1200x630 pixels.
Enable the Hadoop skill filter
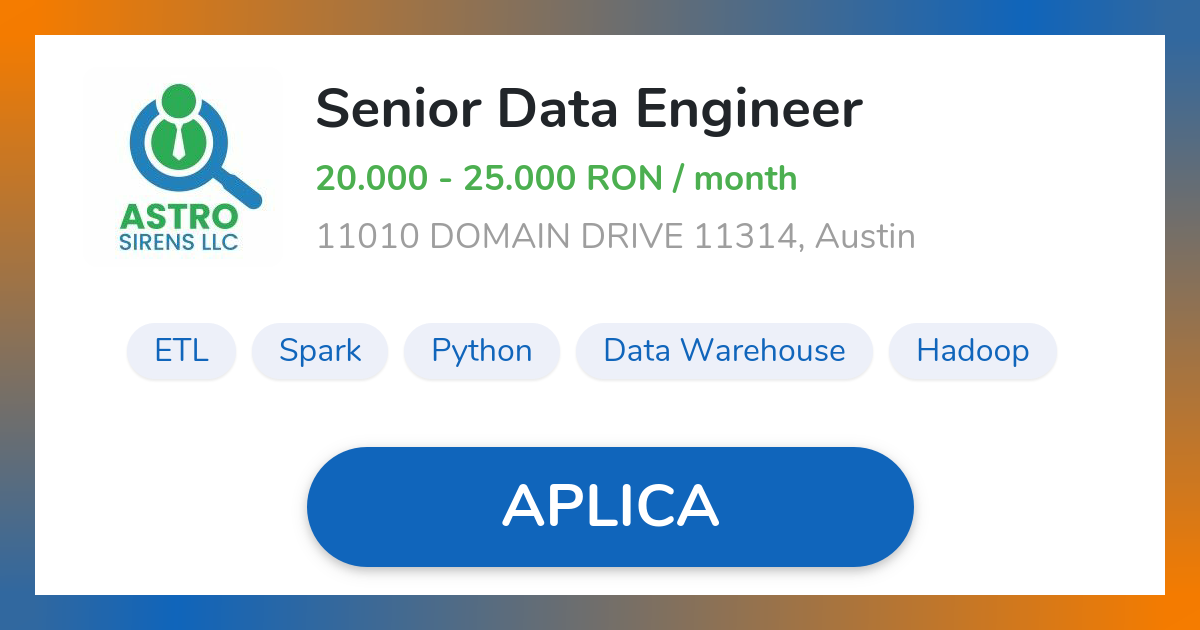(x=972, y=351)
